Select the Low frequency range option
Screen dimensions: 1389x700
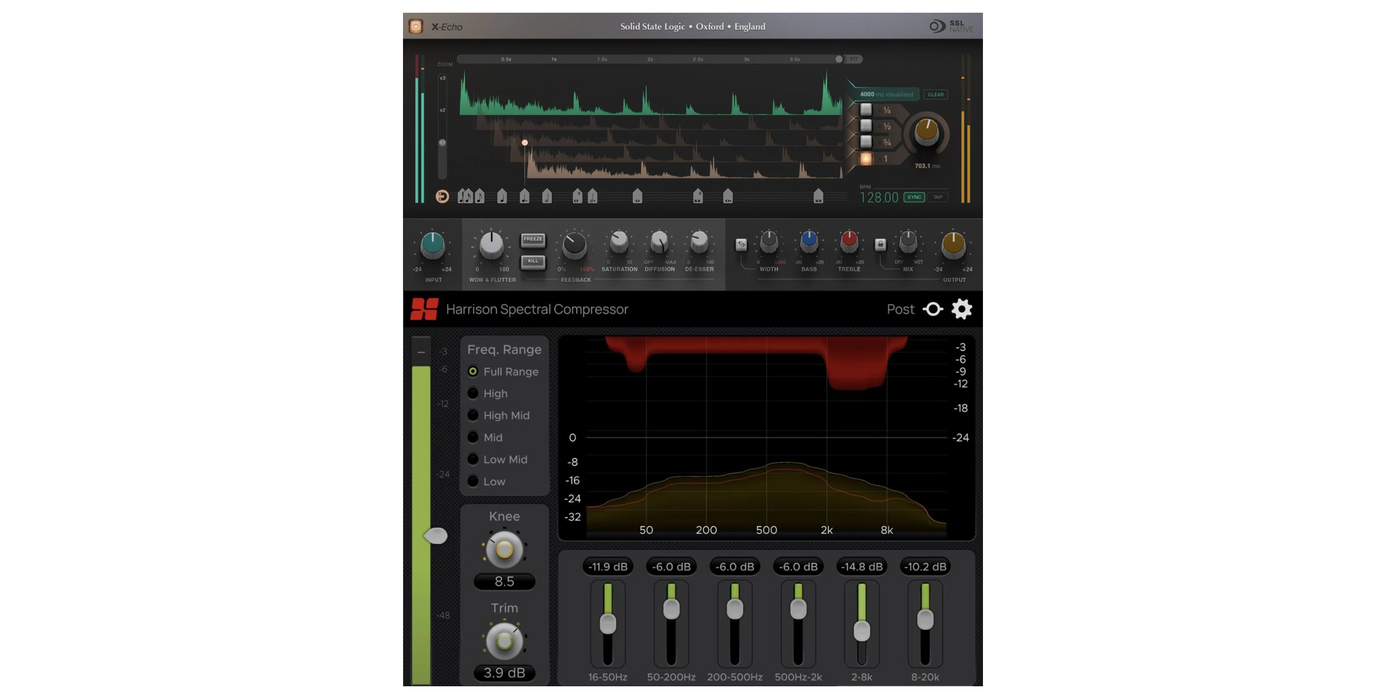point(473,481)
